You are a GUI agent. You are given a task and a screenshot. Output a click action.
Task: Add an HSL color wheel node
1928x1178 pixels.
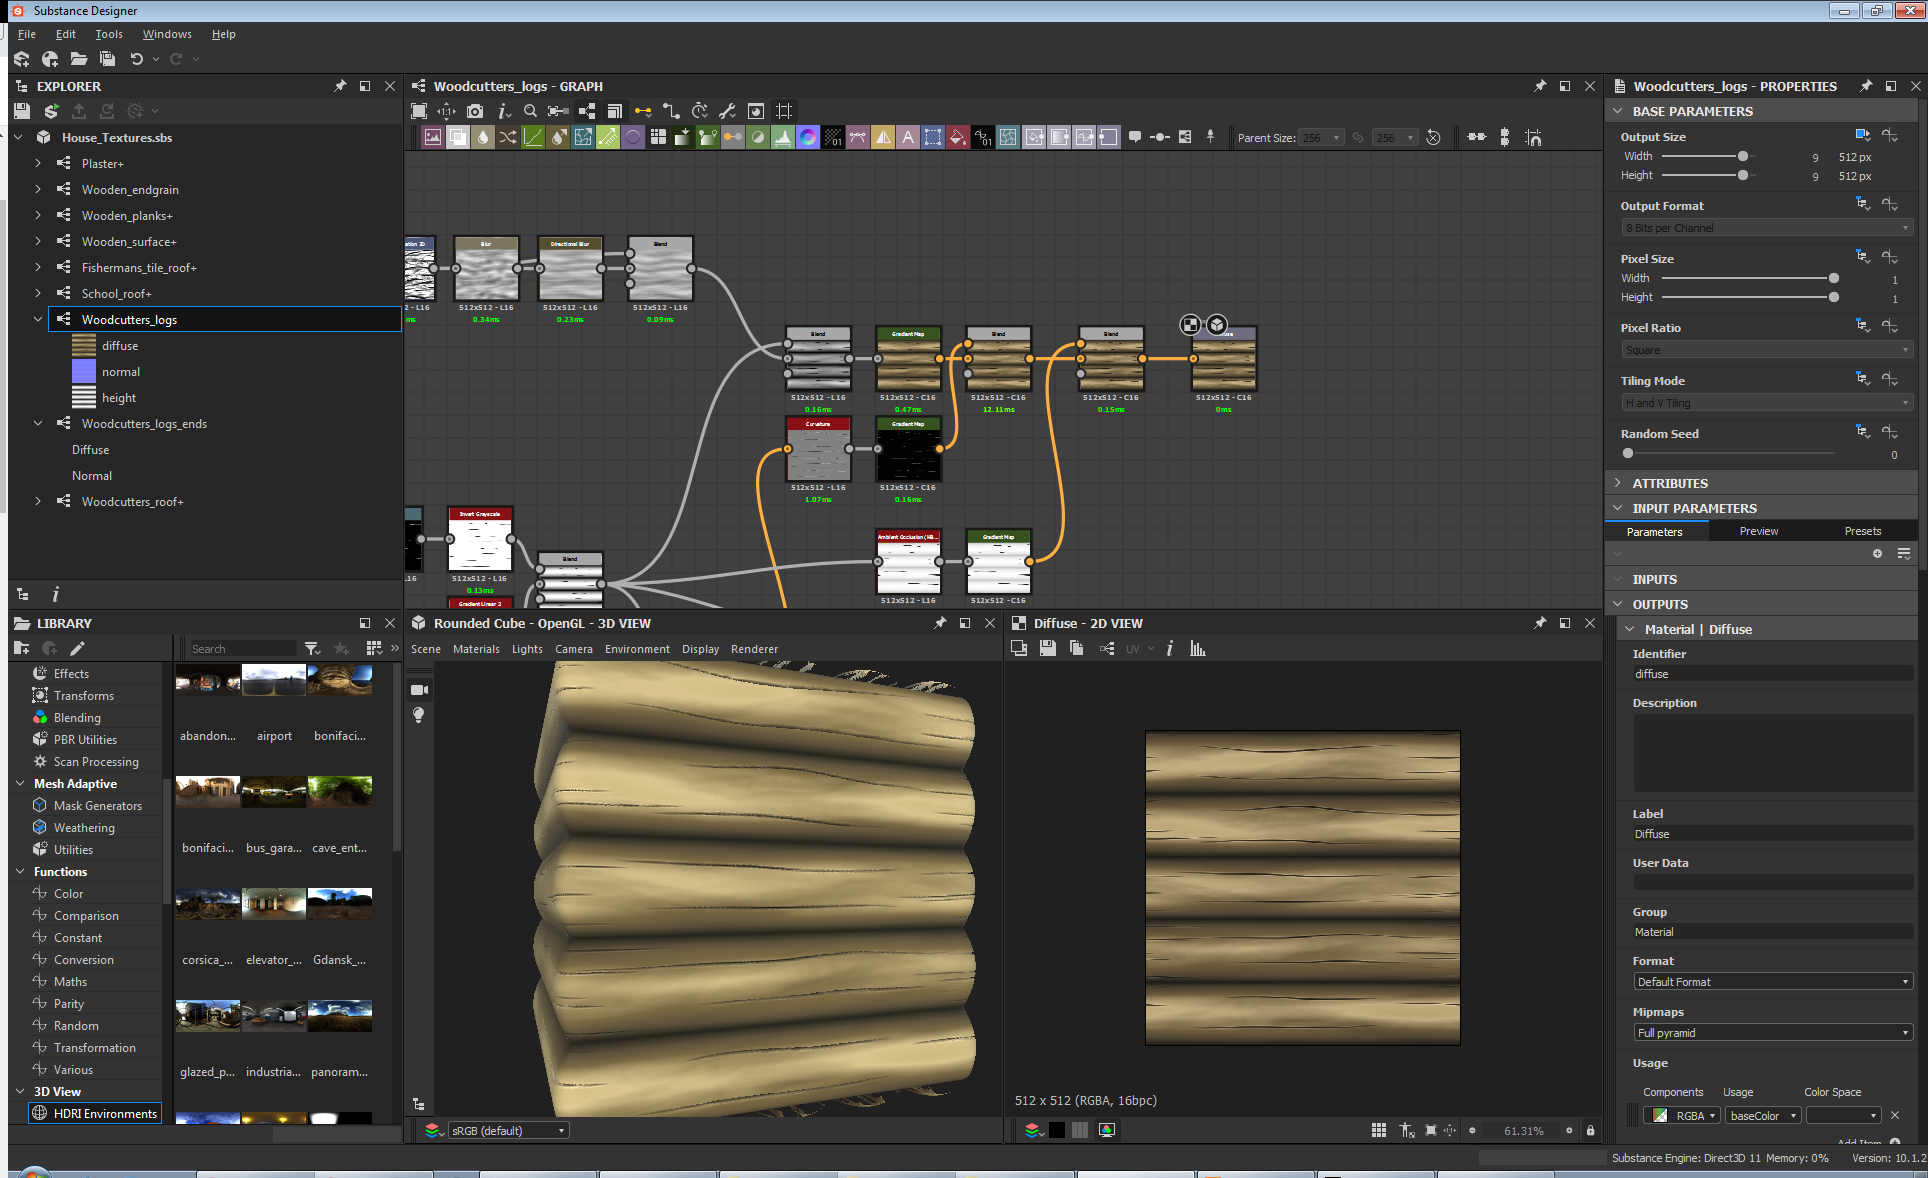(x=808, y=137)
